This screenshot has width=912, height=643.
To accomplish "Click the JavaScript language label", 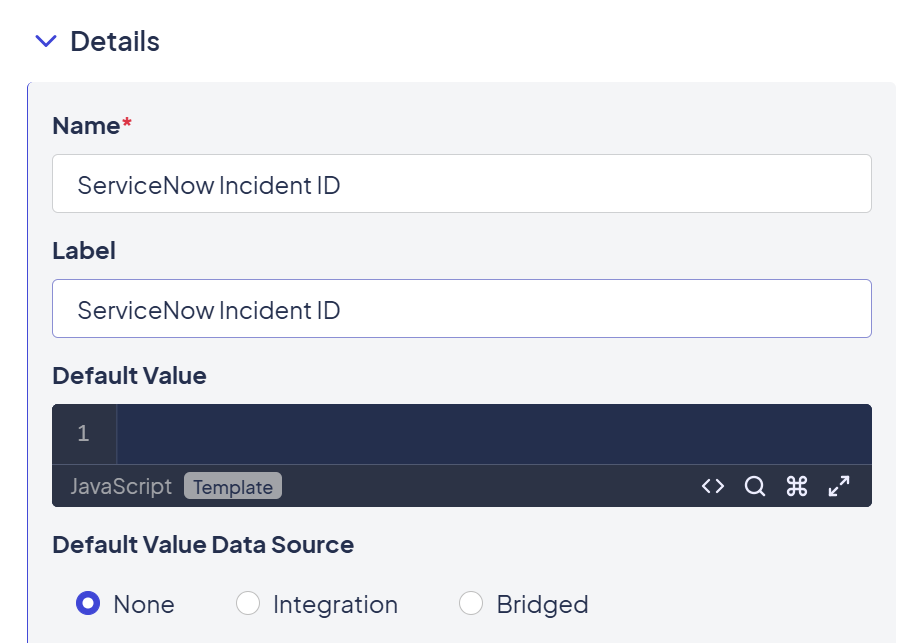I will [121, 487].
